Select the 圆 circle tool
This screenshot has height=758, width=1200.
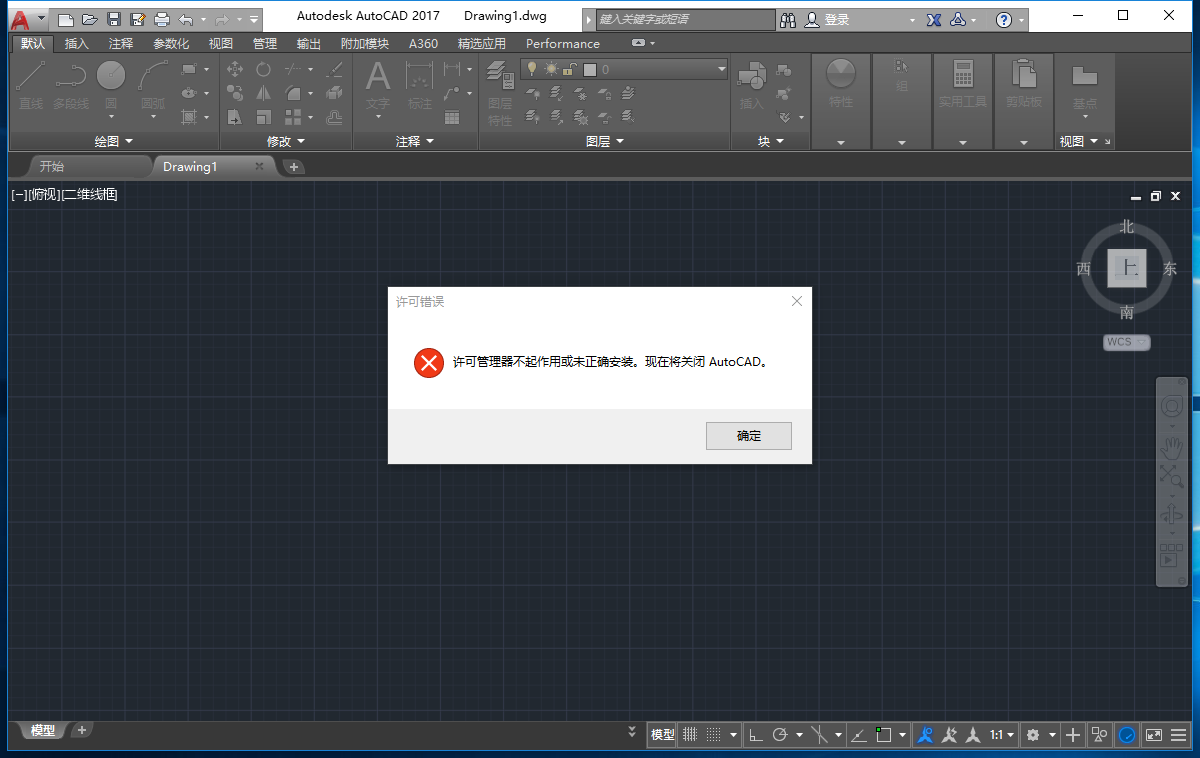[x=111, y=86]
